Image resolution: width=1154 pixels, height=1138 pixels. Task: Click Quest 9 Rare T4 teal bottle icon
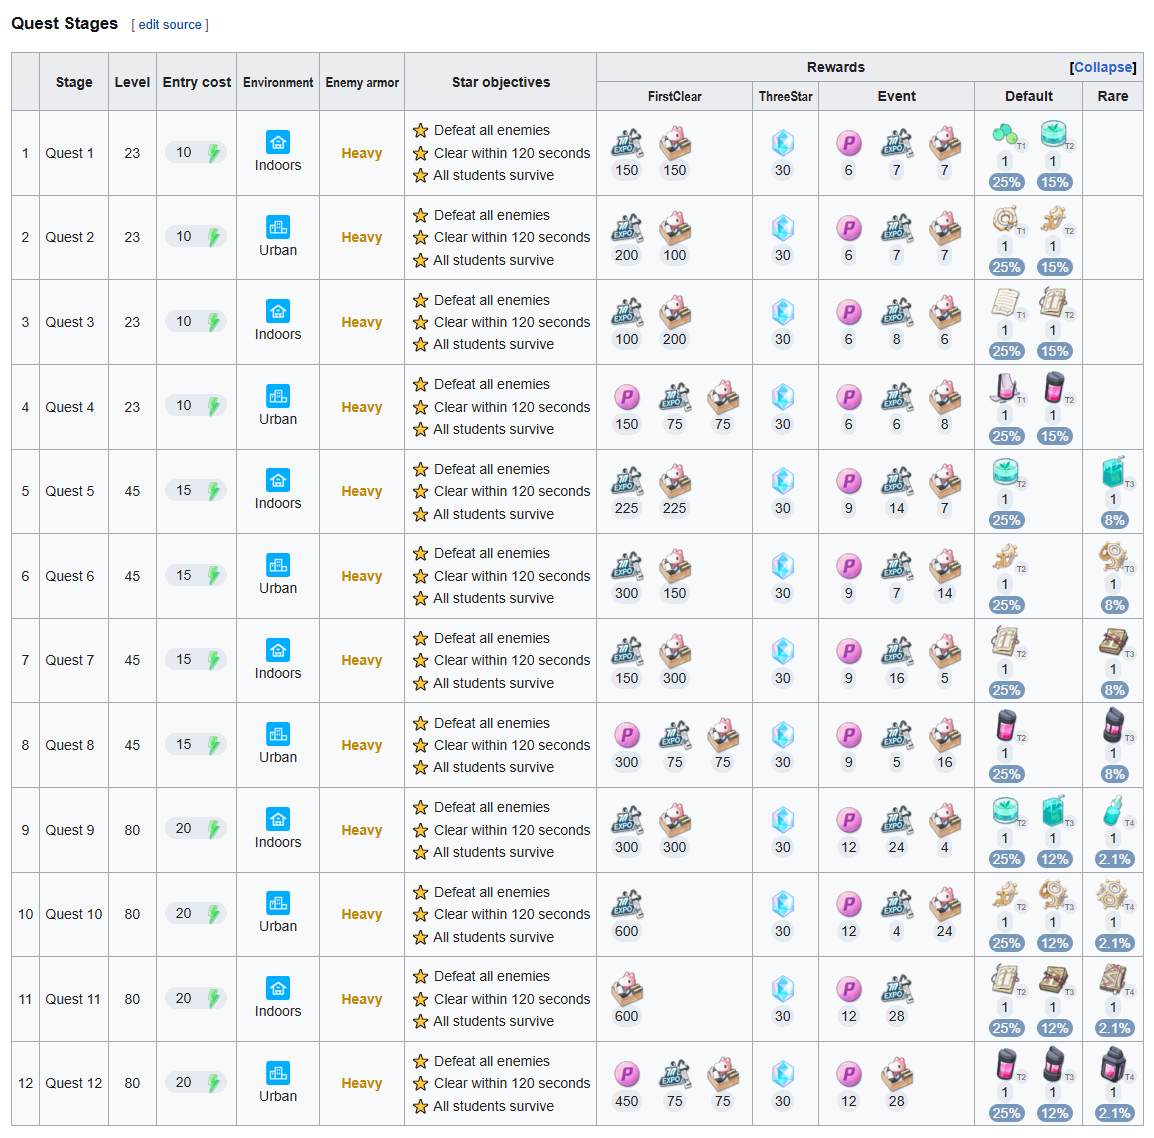(x=1113, y=810)
